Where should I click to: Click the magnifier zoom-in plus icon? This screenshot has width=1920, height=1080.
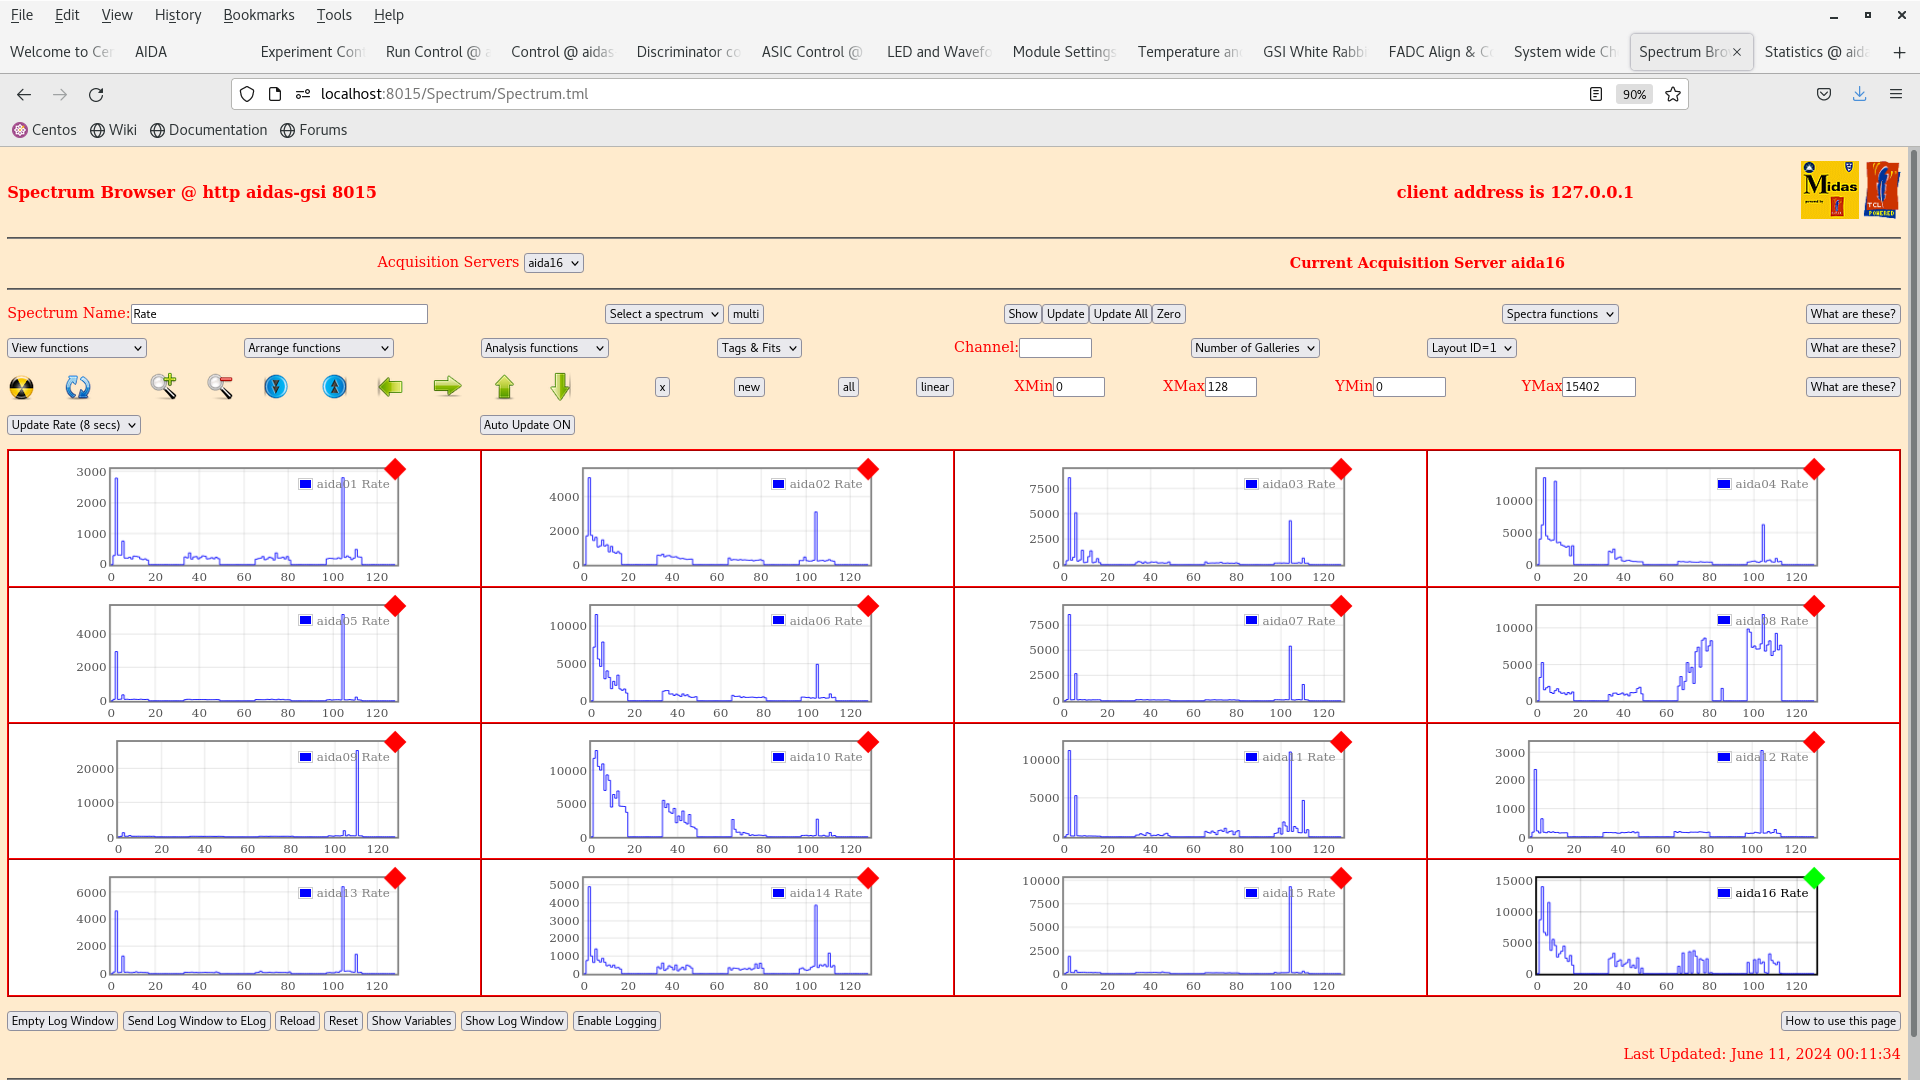[163, 386]
